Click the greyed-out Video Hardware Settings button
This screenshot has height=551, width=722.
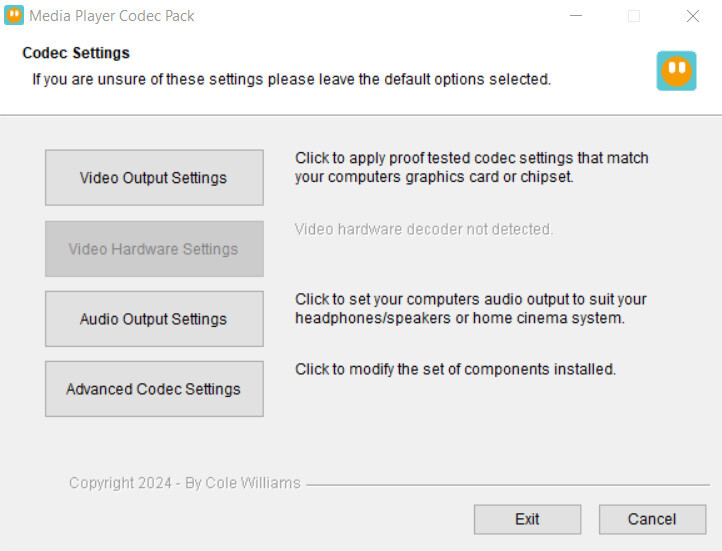coord(154,249)
